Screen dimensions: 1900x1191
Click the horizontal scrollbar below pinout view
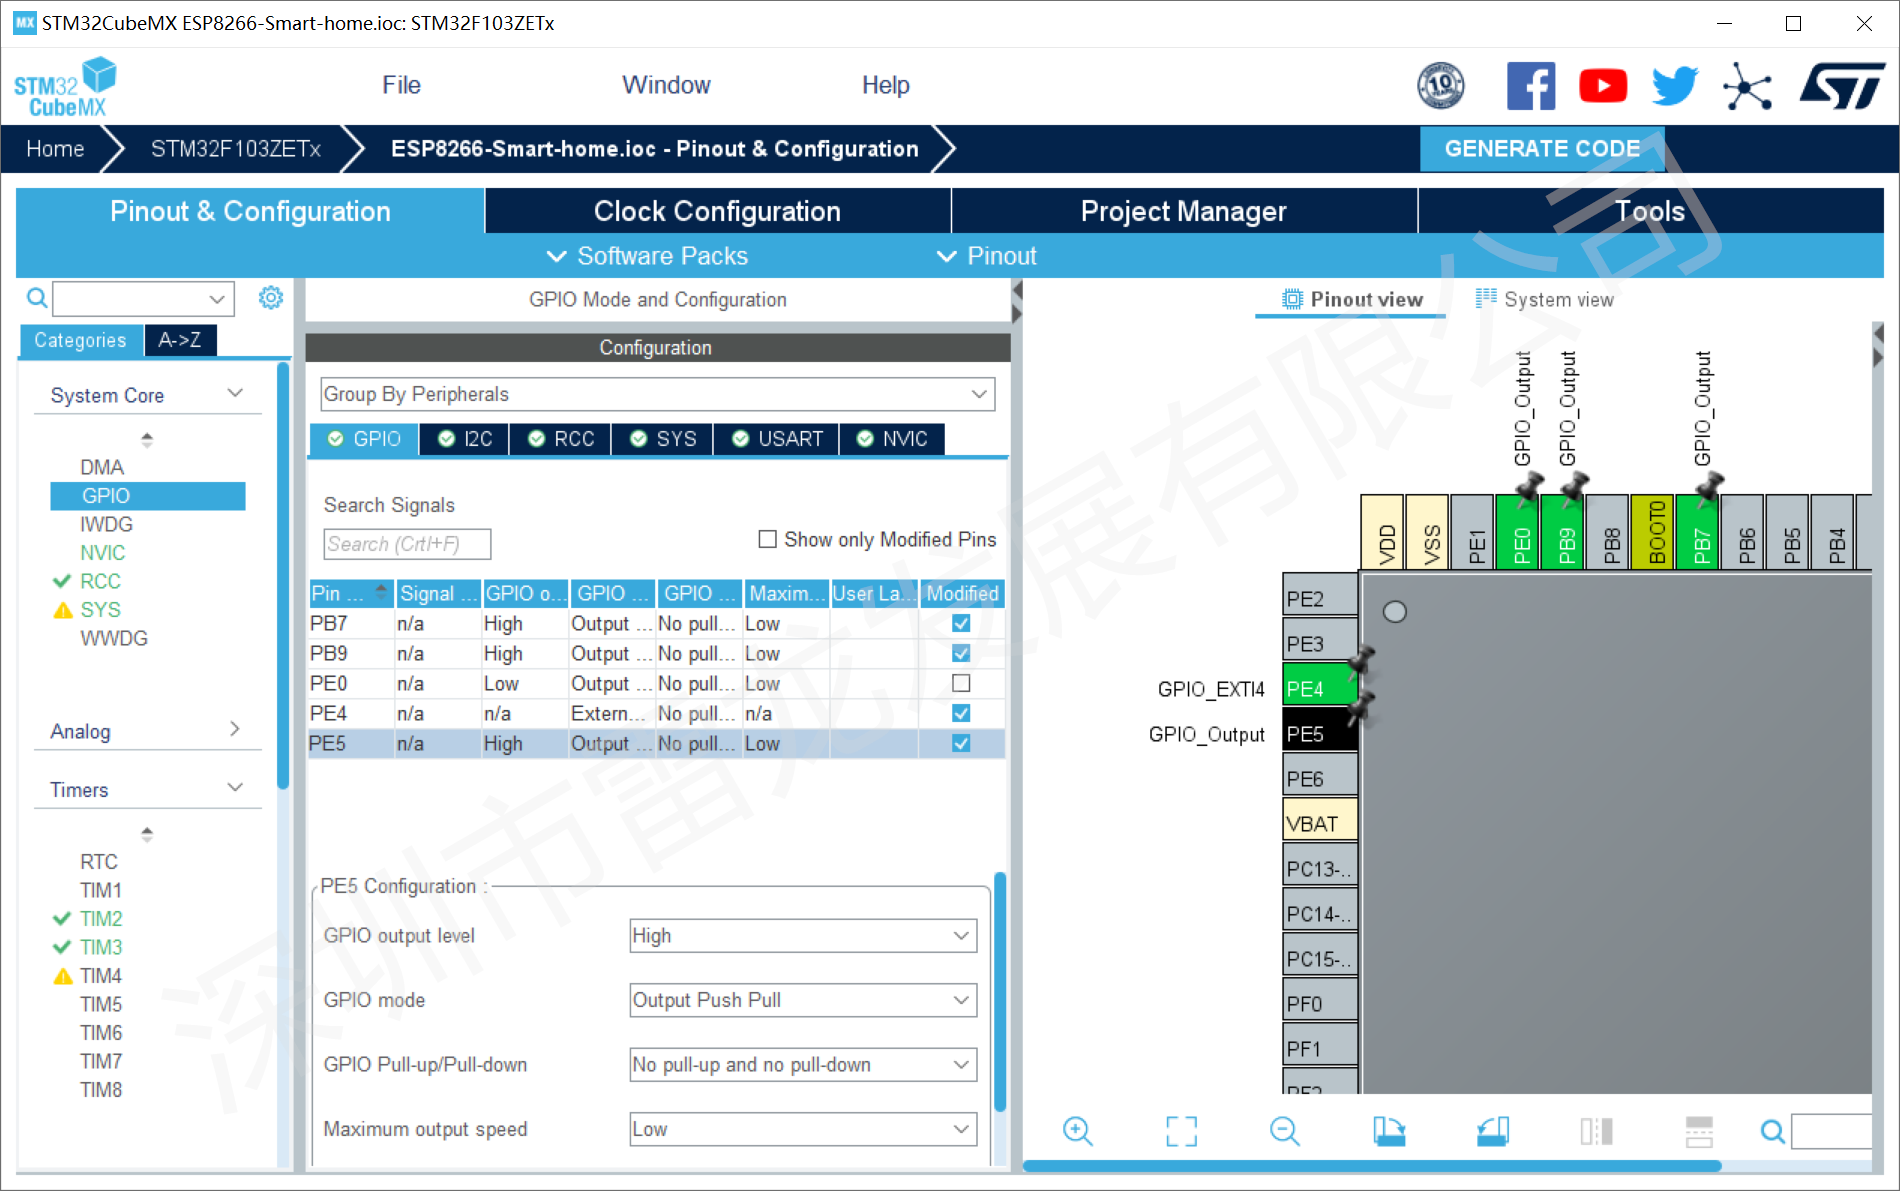[x=1370, y=1166]
